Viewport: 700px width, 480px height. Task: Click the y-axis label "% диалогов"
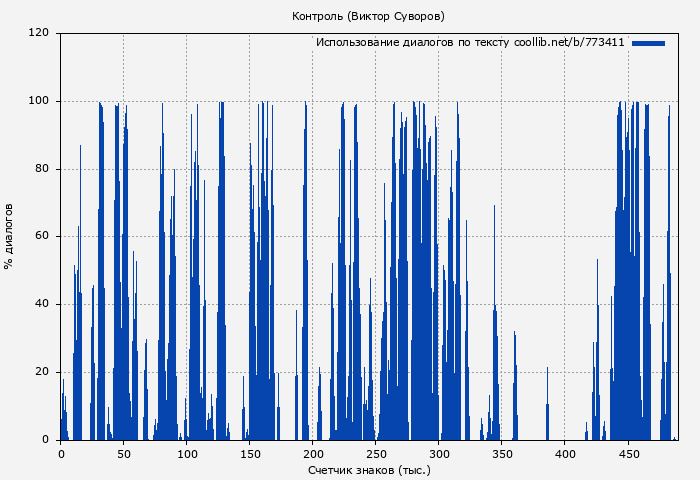point(9,236)
